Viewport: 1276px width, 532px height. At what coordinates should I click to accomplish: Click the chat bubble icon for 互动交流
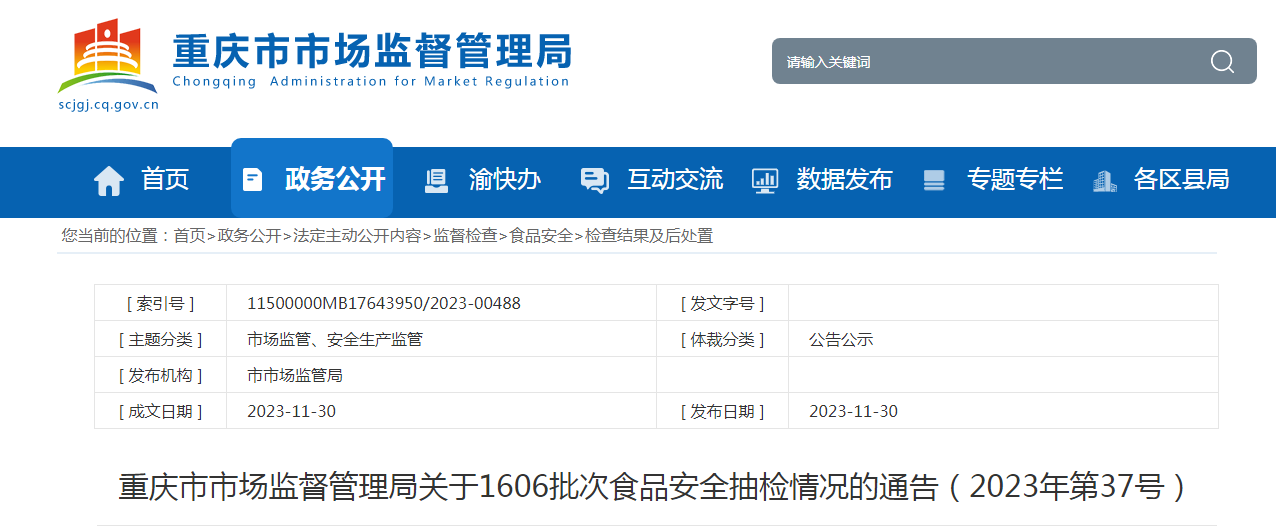coord(595,180)
